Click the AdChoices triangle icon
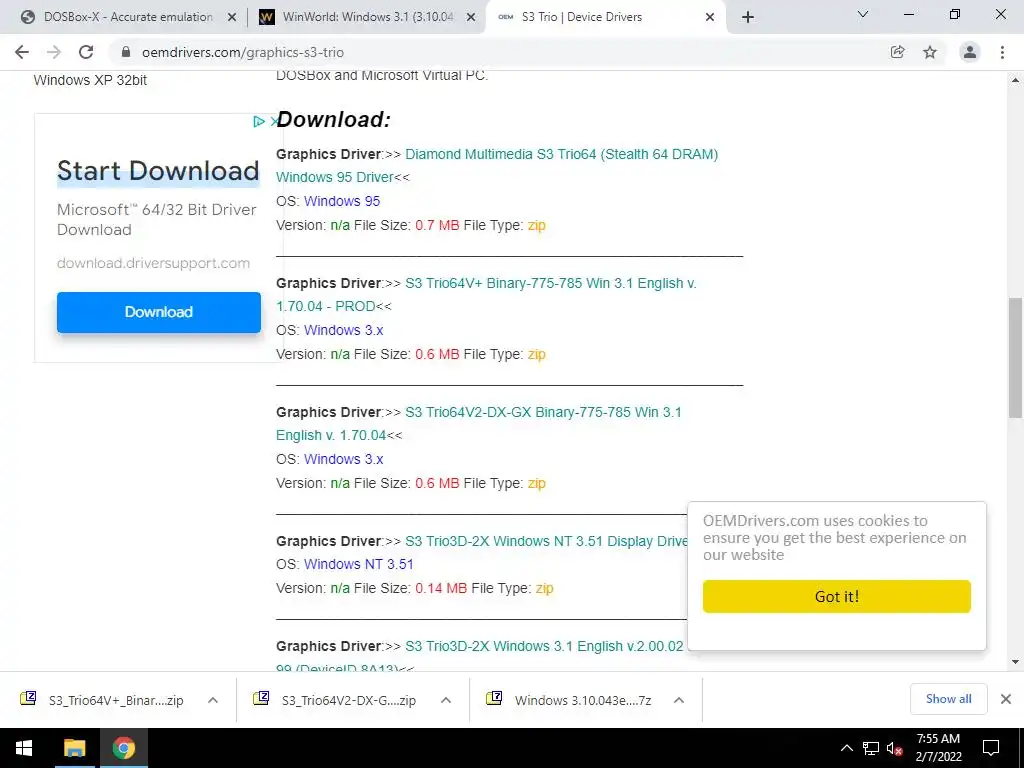 coord(259,121)
